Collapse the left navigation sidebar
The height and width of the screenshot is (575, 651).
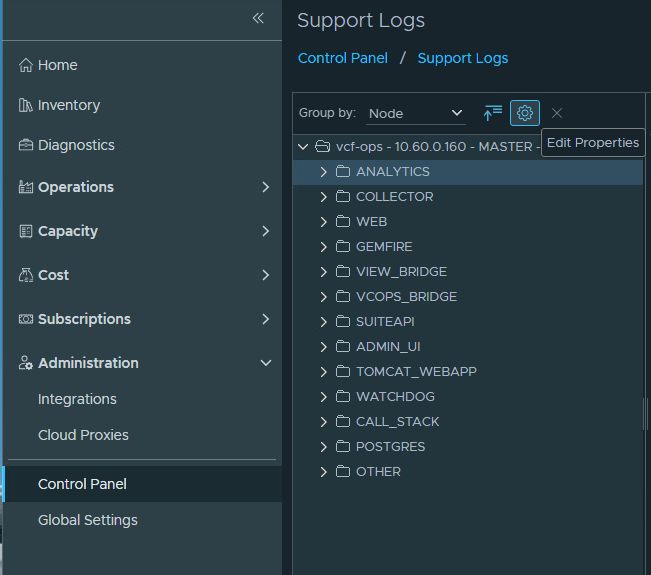pos(258,18)
